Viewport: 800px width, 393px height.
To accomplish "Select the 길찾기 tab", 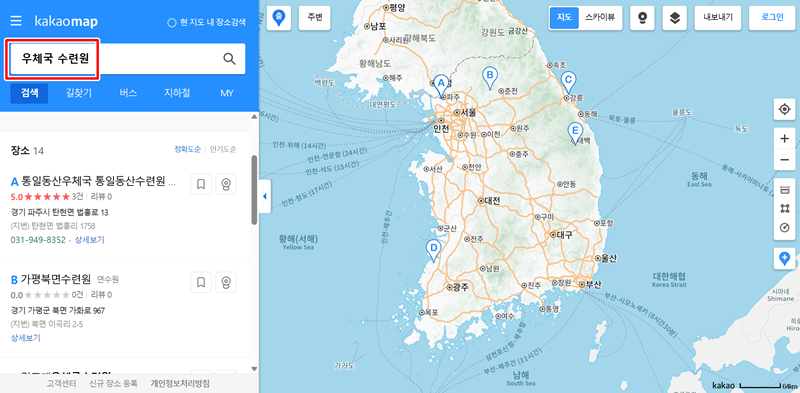I will [x=79, y=93].
